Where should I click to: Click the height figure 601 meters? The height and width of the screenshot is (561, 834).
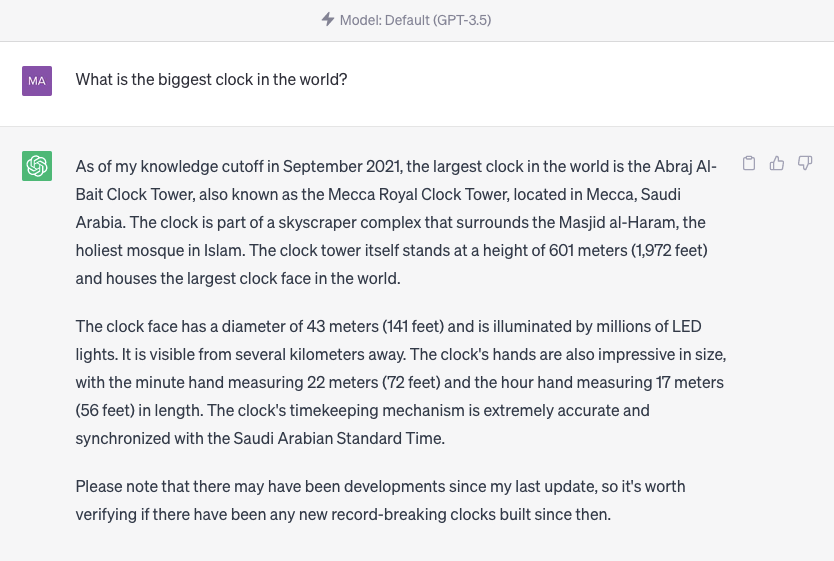coord(588,250)
